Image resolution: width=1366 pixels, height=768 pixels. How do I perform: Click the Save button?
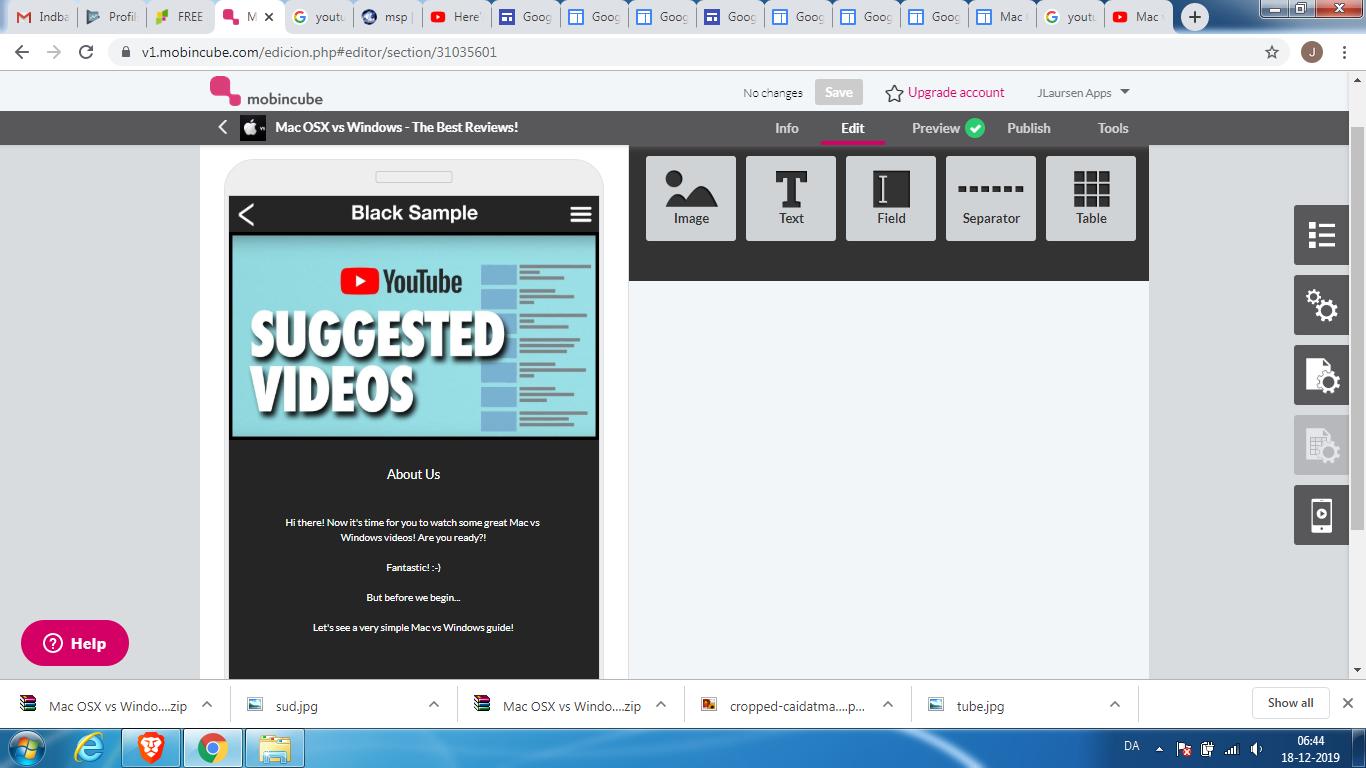(x=839, y=92)
